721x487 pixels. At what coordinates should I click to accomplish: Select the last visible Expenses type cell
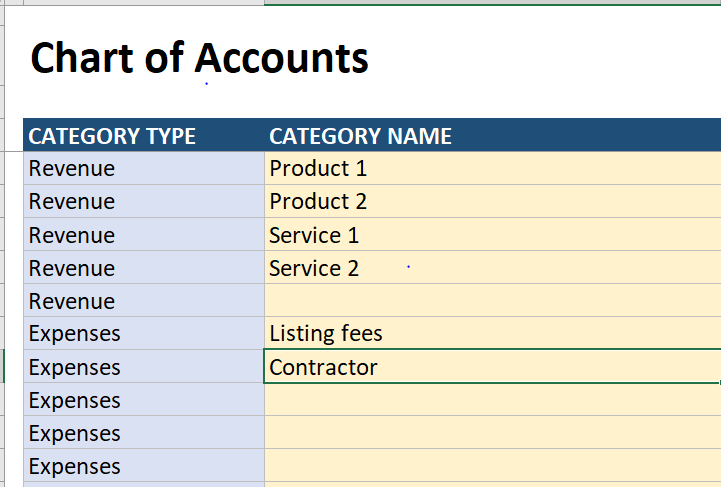[x=144, y=465]
